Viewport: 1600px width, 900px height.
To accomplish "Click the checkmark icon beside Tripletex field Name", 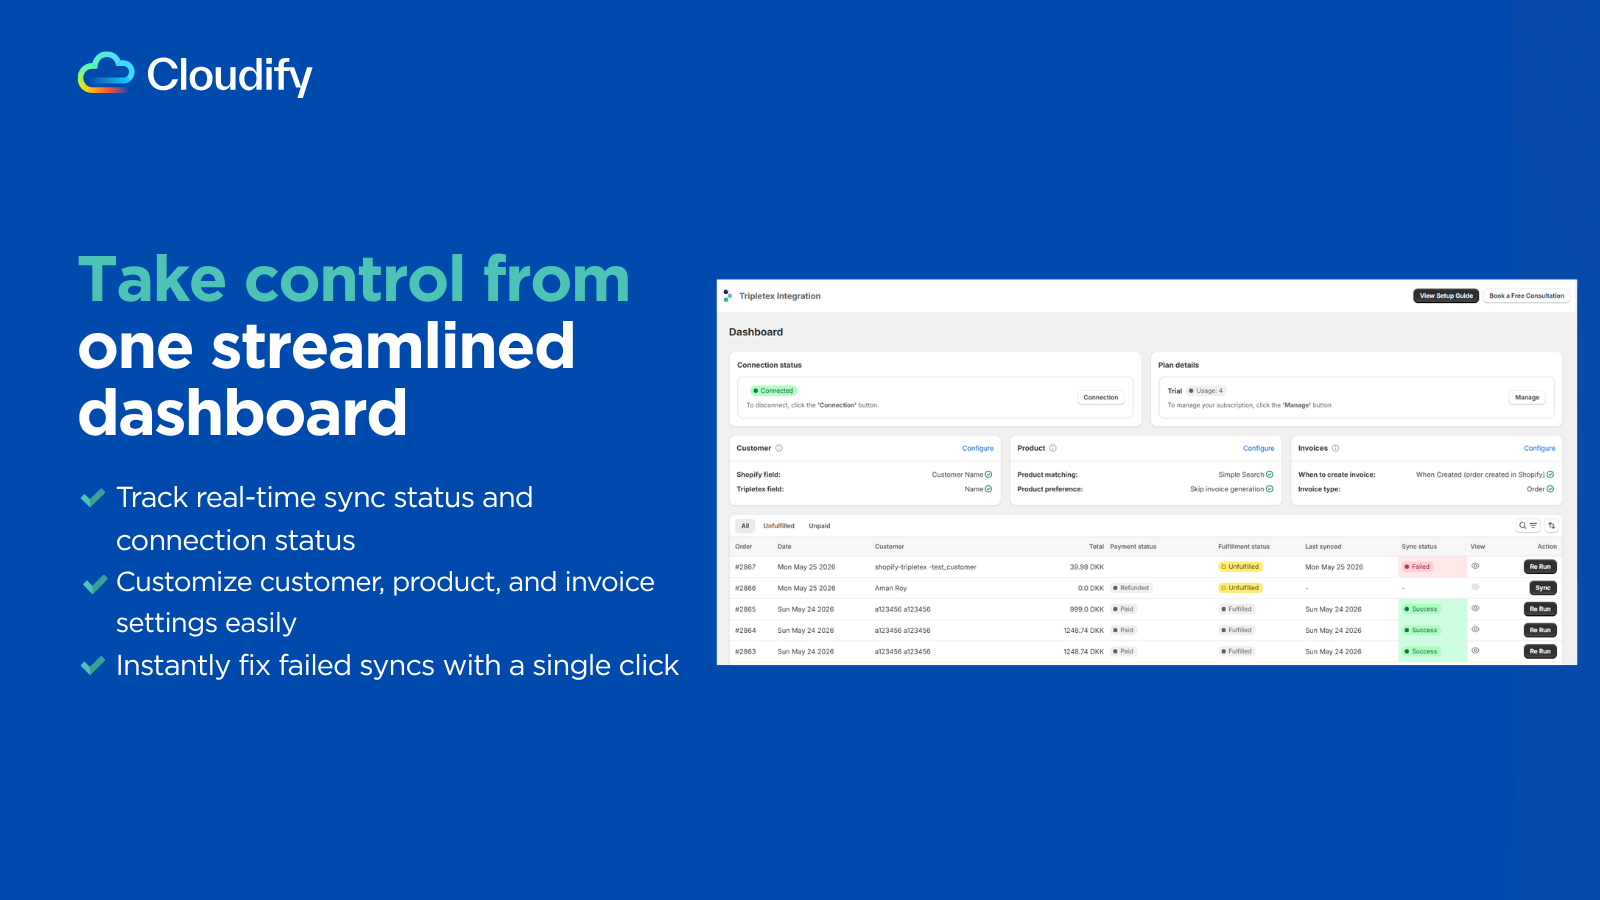I will pos(988,489).
